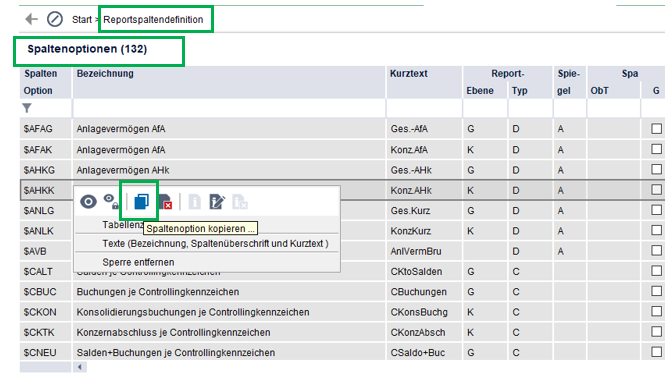Click the Kurztext column header

click(x=424, y=82)
